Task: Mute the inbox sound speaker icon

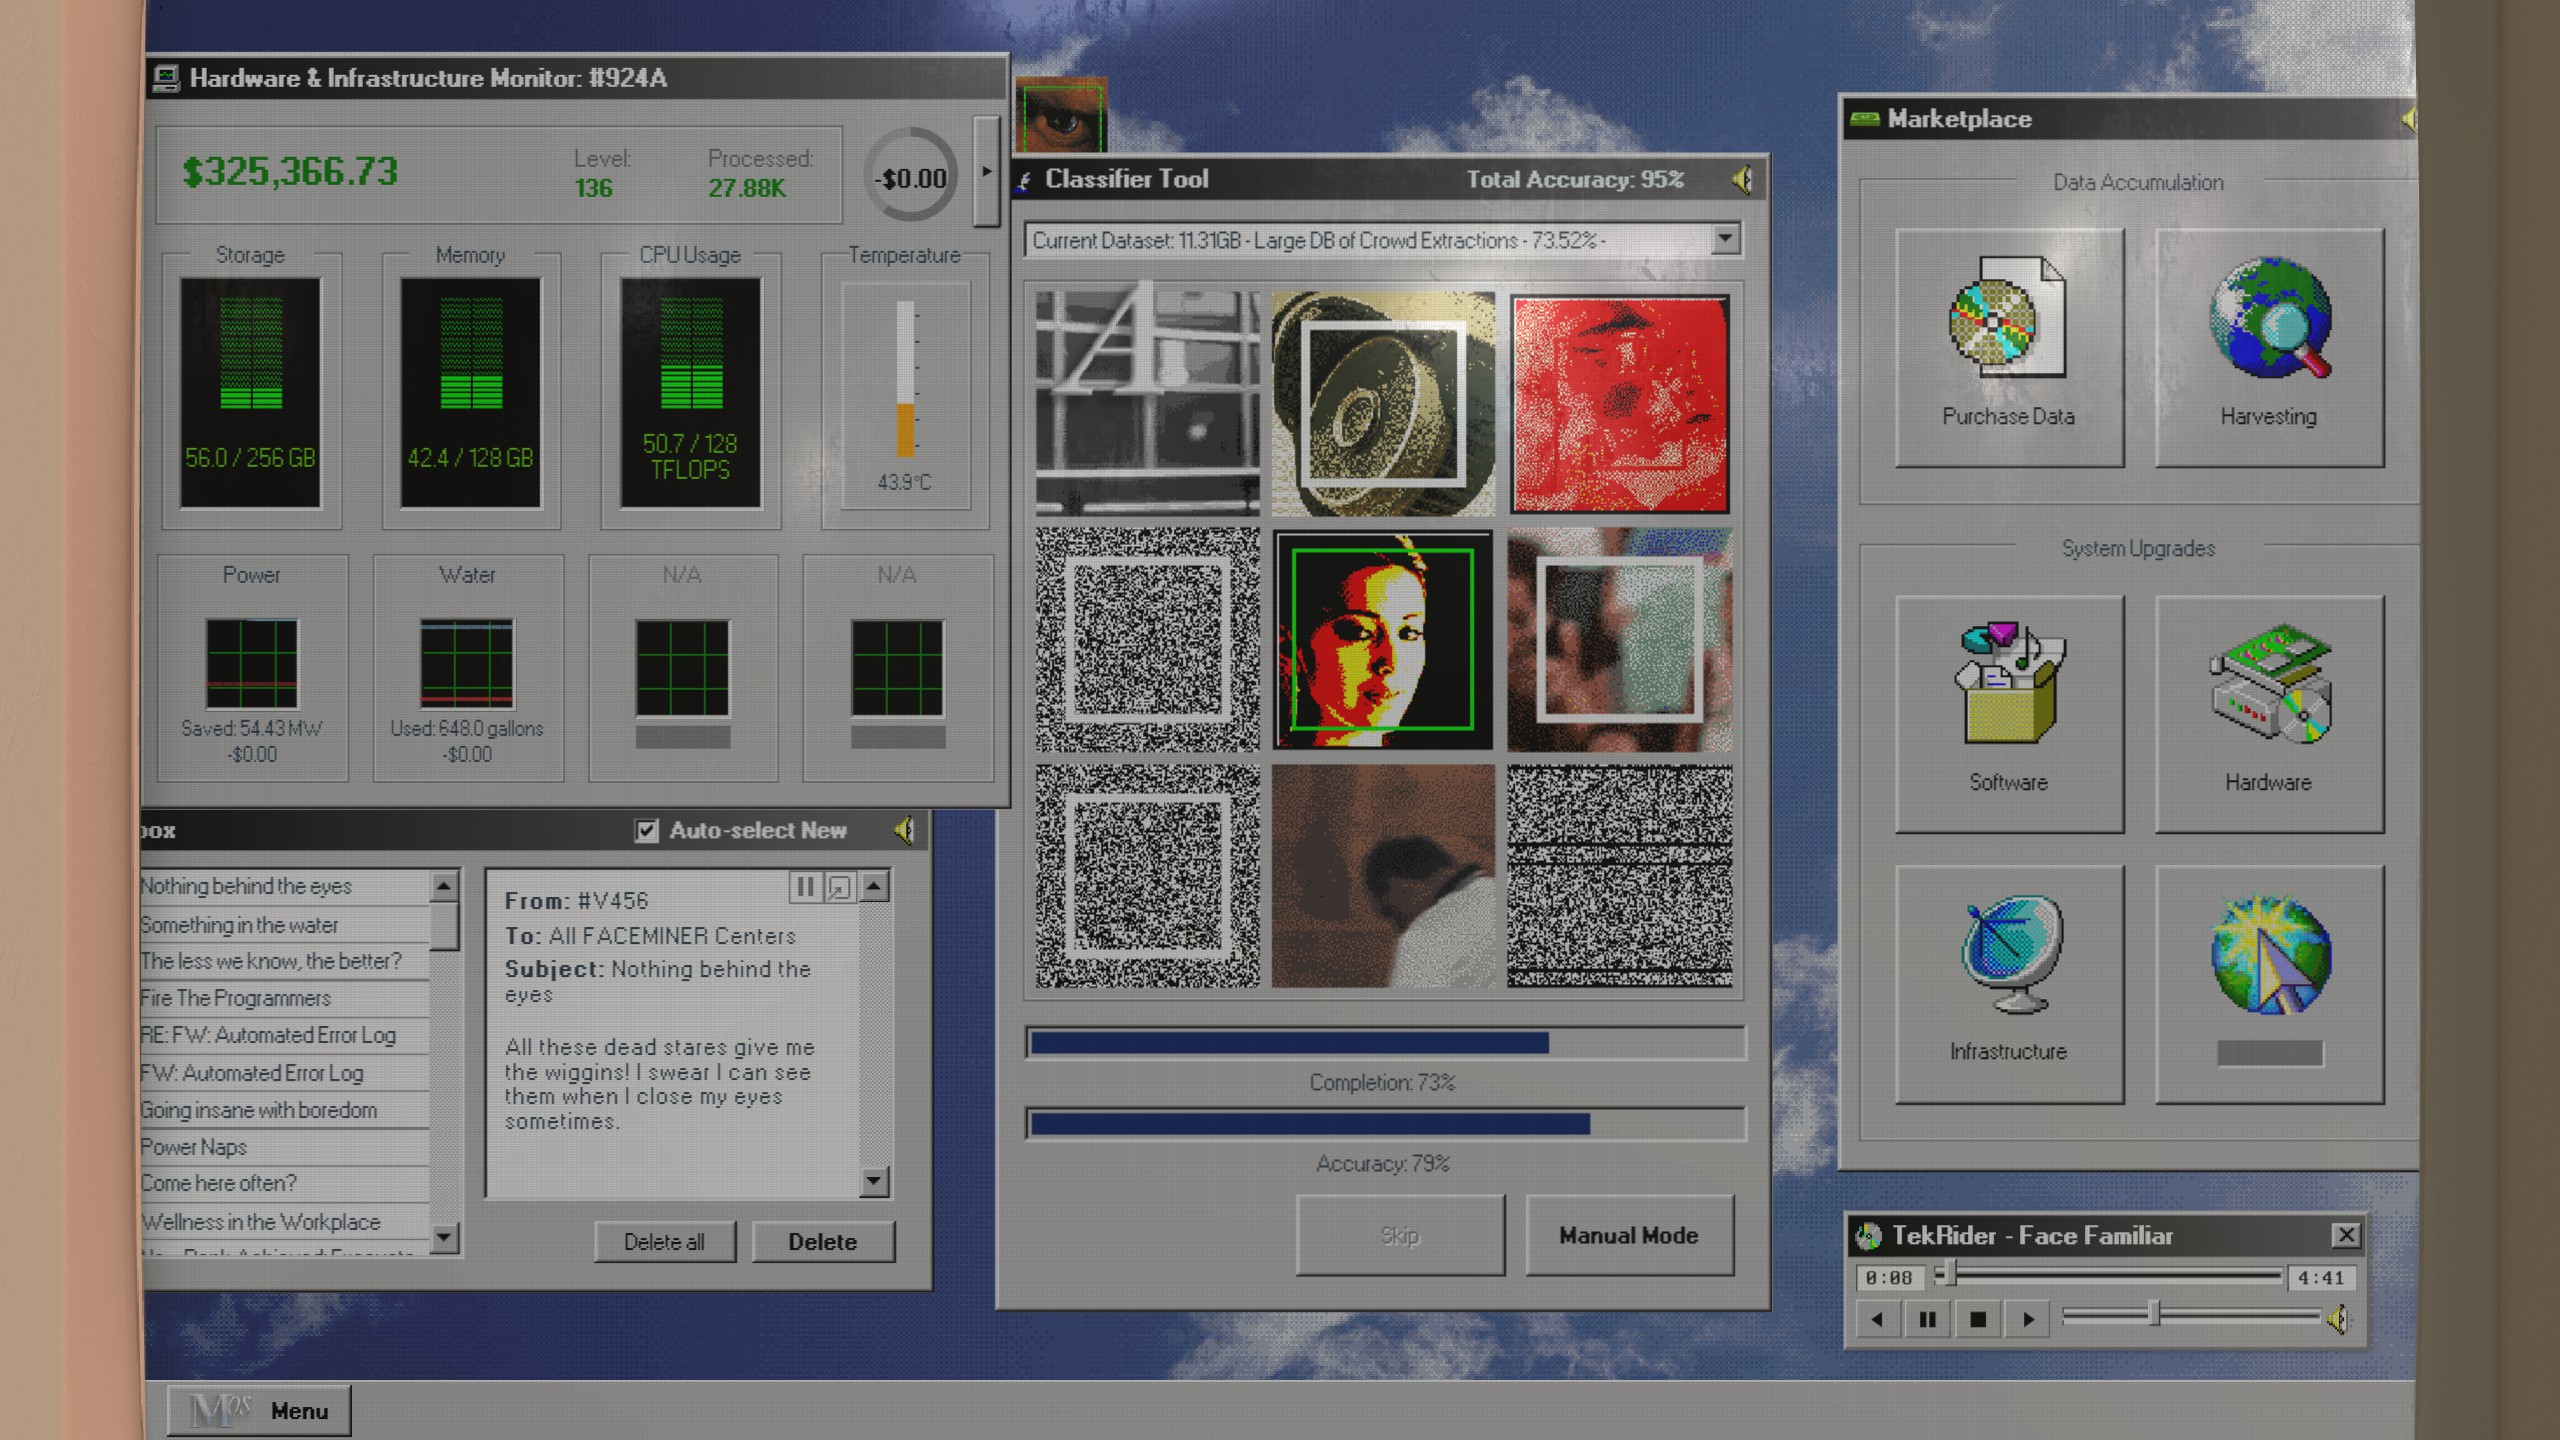Action: pyautogui.click(x=904, y=830)
